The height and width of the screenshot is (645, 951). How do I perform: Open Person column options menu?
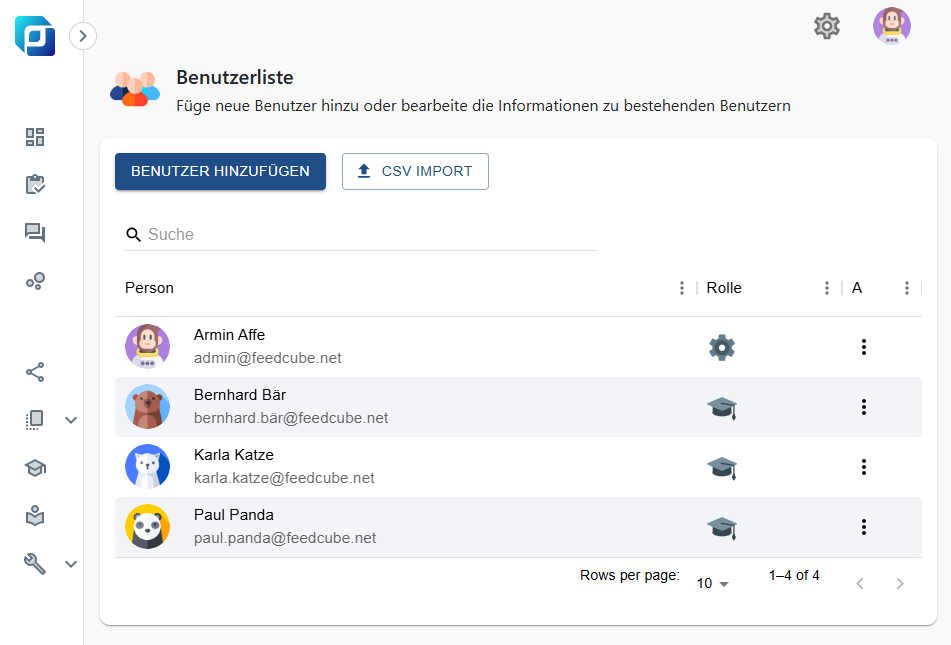pos(682,288)
